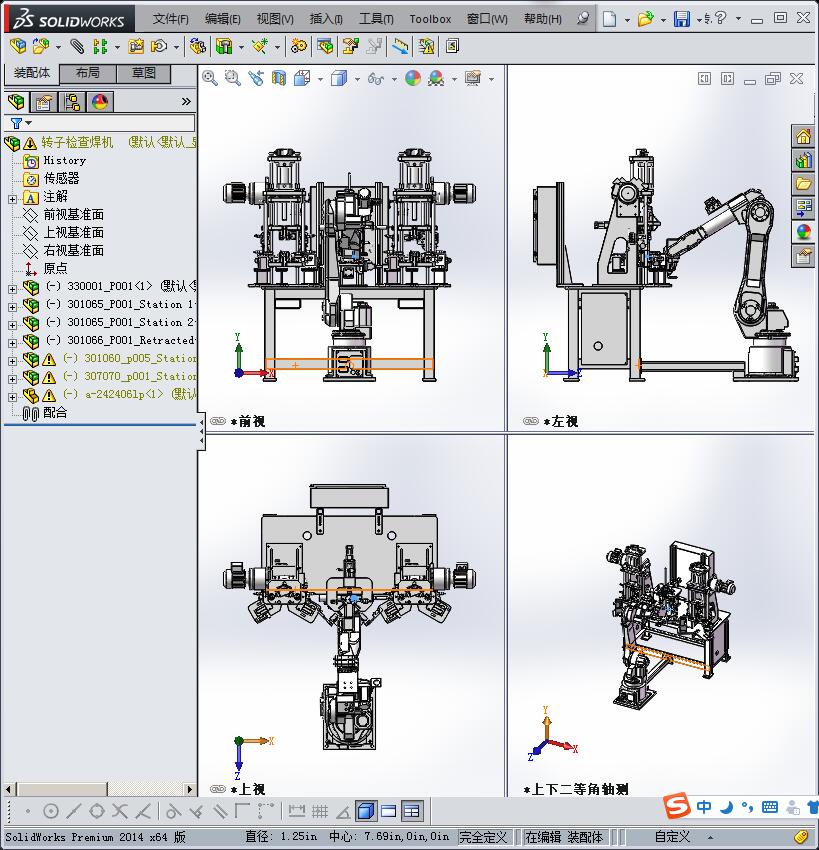Screen dimensions: 819x850
Task: Open the 插入 (Insert) menu
Action: 326,19
